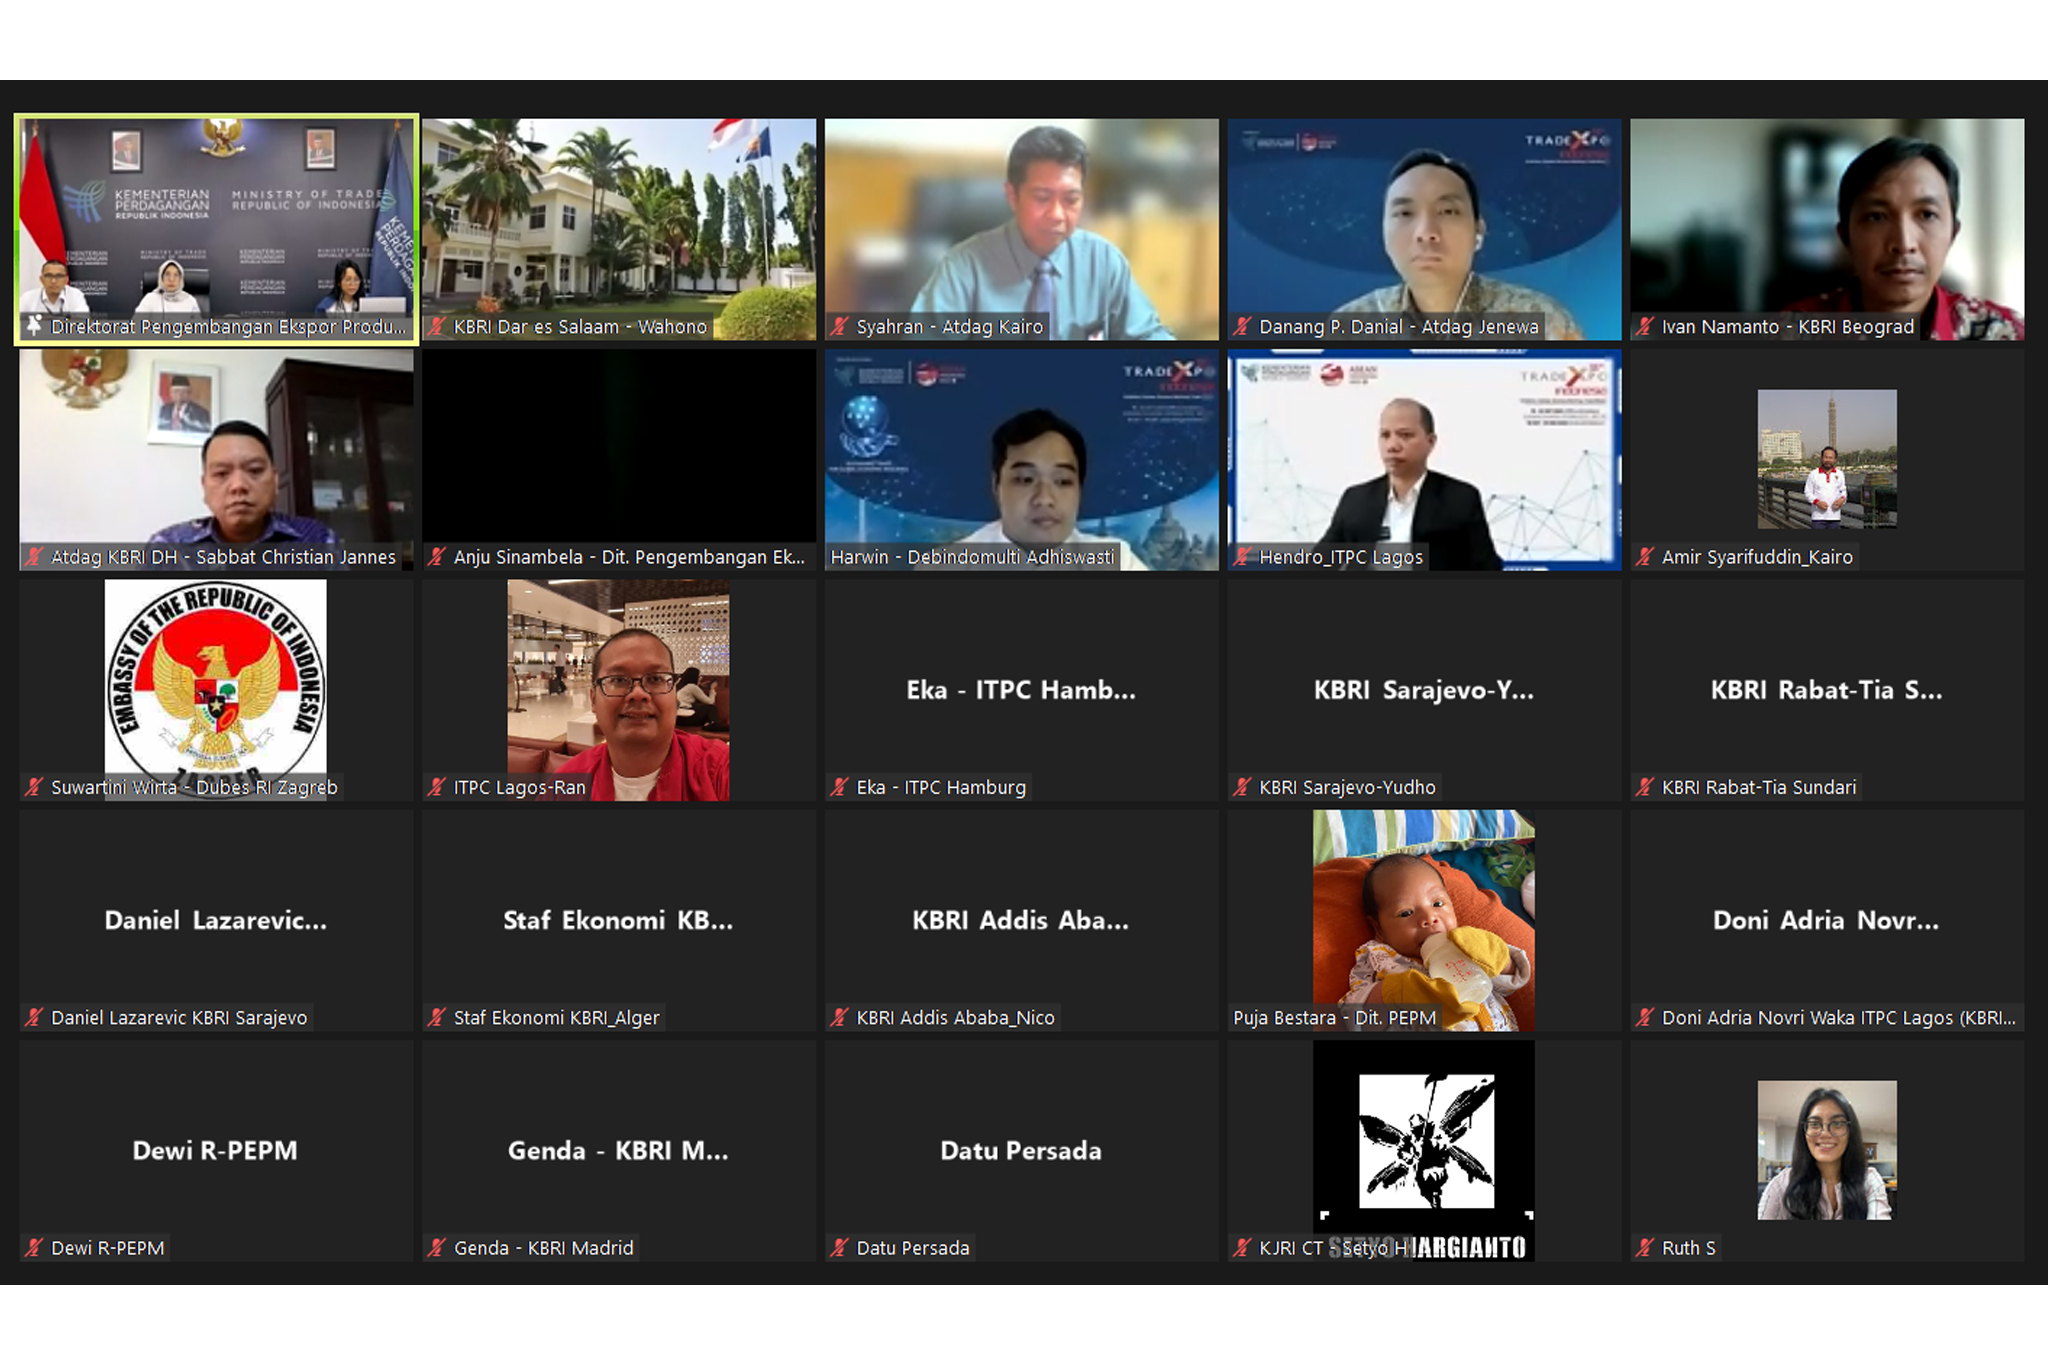Viewport: 2048px width, 1365px height.
Task: Select Ivan Namanto - KBRI Beograd tile
Action: (1827, 229)
